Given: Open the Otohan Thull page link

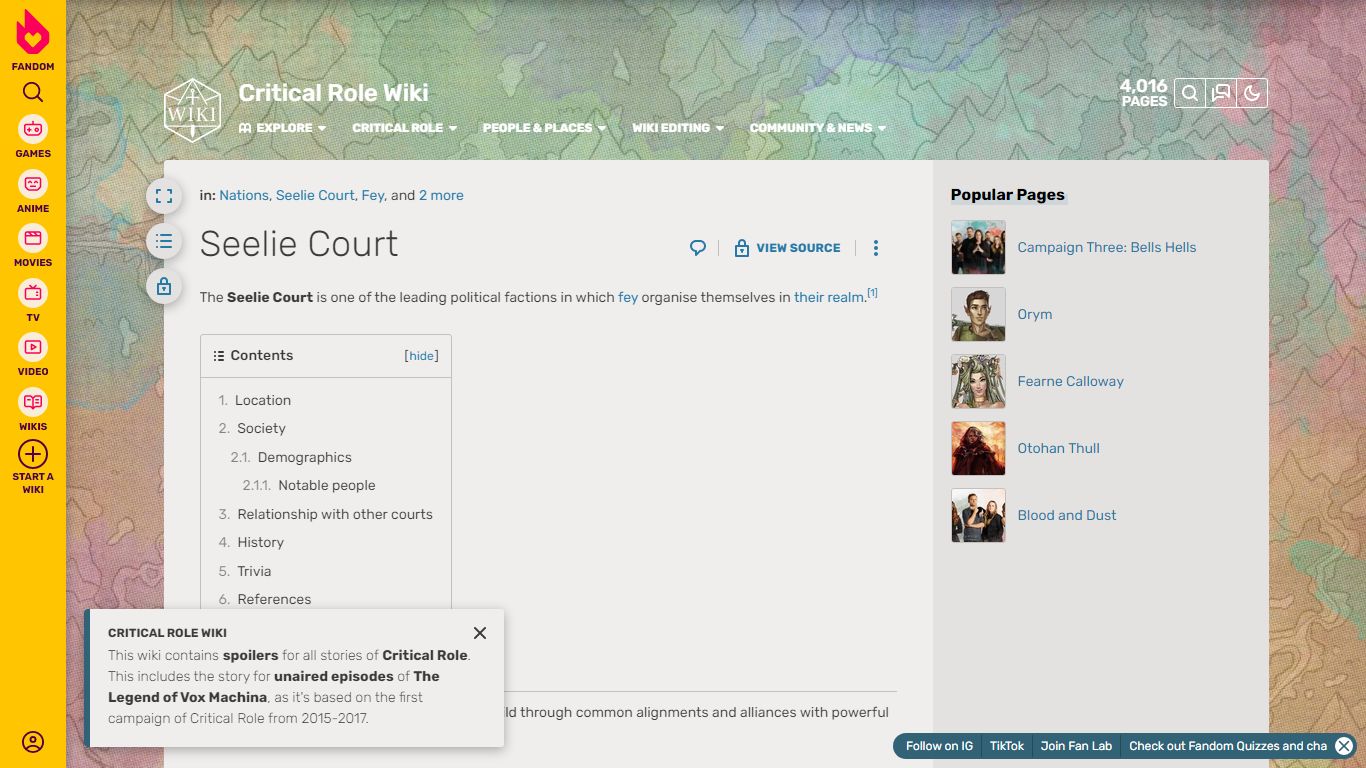Looking at the screenshot, I should pos(1059,449).
